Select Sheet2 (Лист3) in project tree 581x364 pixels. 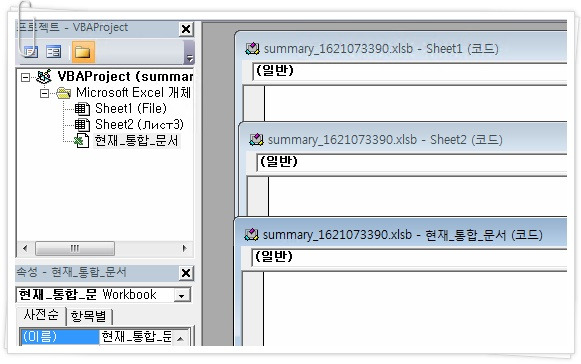139,125
